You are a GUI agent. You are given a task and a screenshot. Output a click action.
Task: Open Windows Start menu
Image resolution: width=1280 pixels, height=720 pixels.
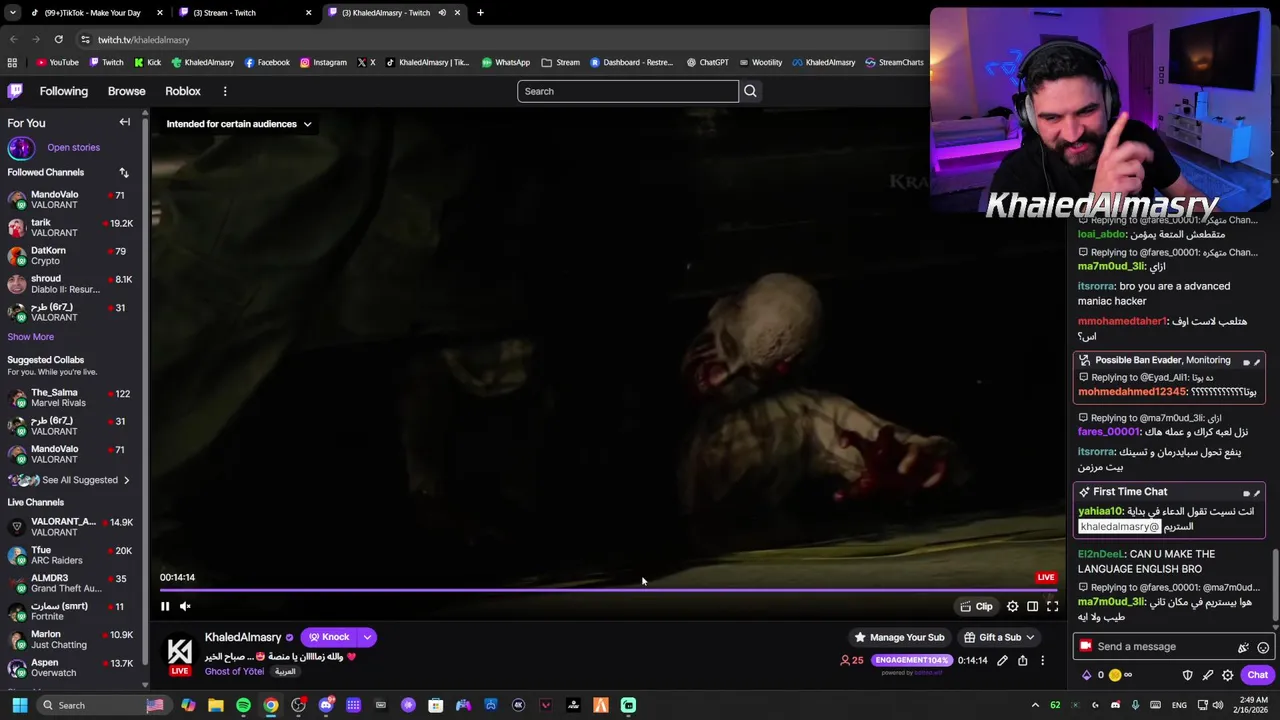point(19,705)
